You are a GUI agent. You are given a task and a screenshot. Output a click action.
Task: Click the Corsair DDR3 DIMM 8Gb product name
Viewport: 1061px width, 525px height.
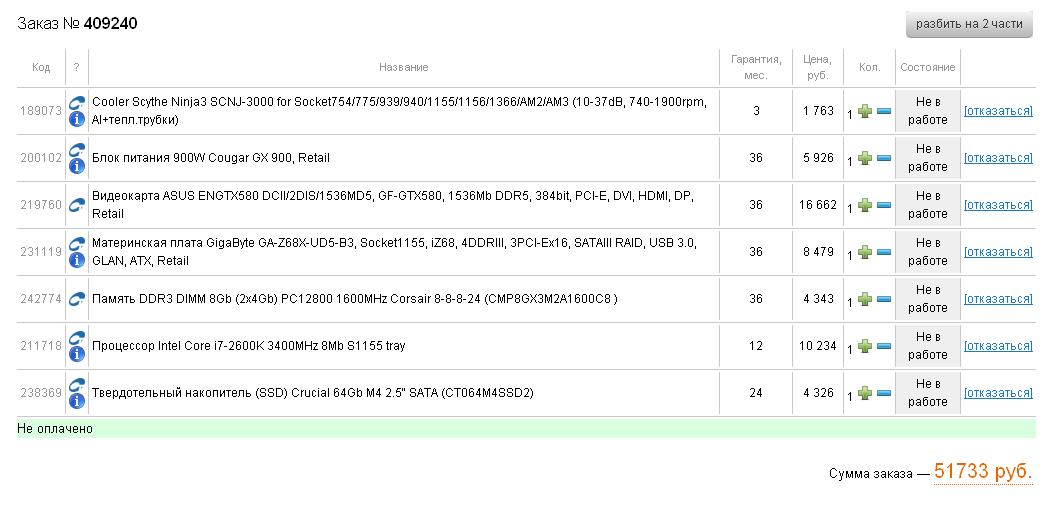coord(355,298)
